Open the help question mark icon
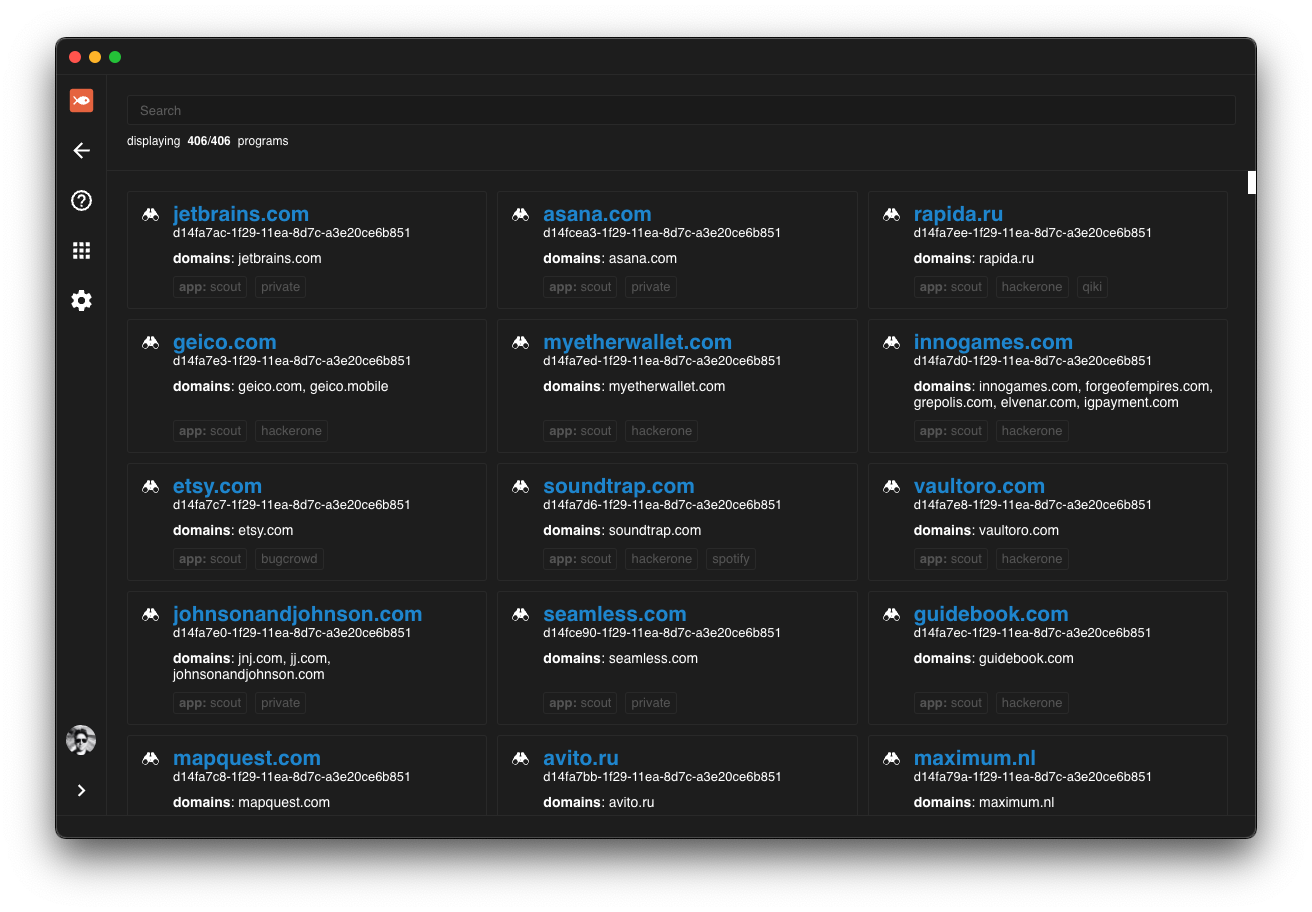1312x912 pixels. (x=81, y=200)
